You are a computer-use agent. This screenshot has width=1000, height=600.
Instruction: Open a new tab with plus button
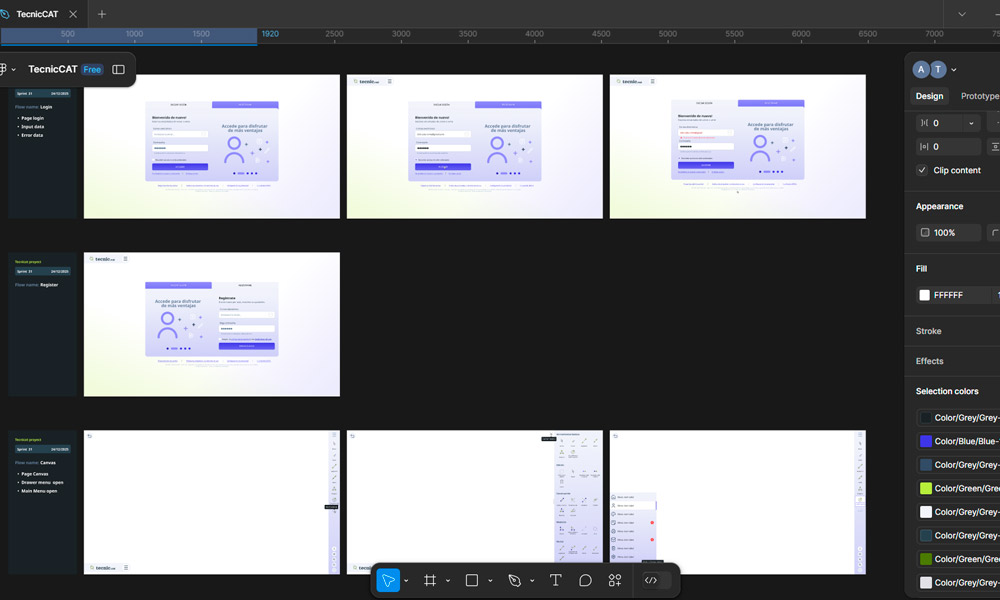pyautogui.click(x=102, y=14)
